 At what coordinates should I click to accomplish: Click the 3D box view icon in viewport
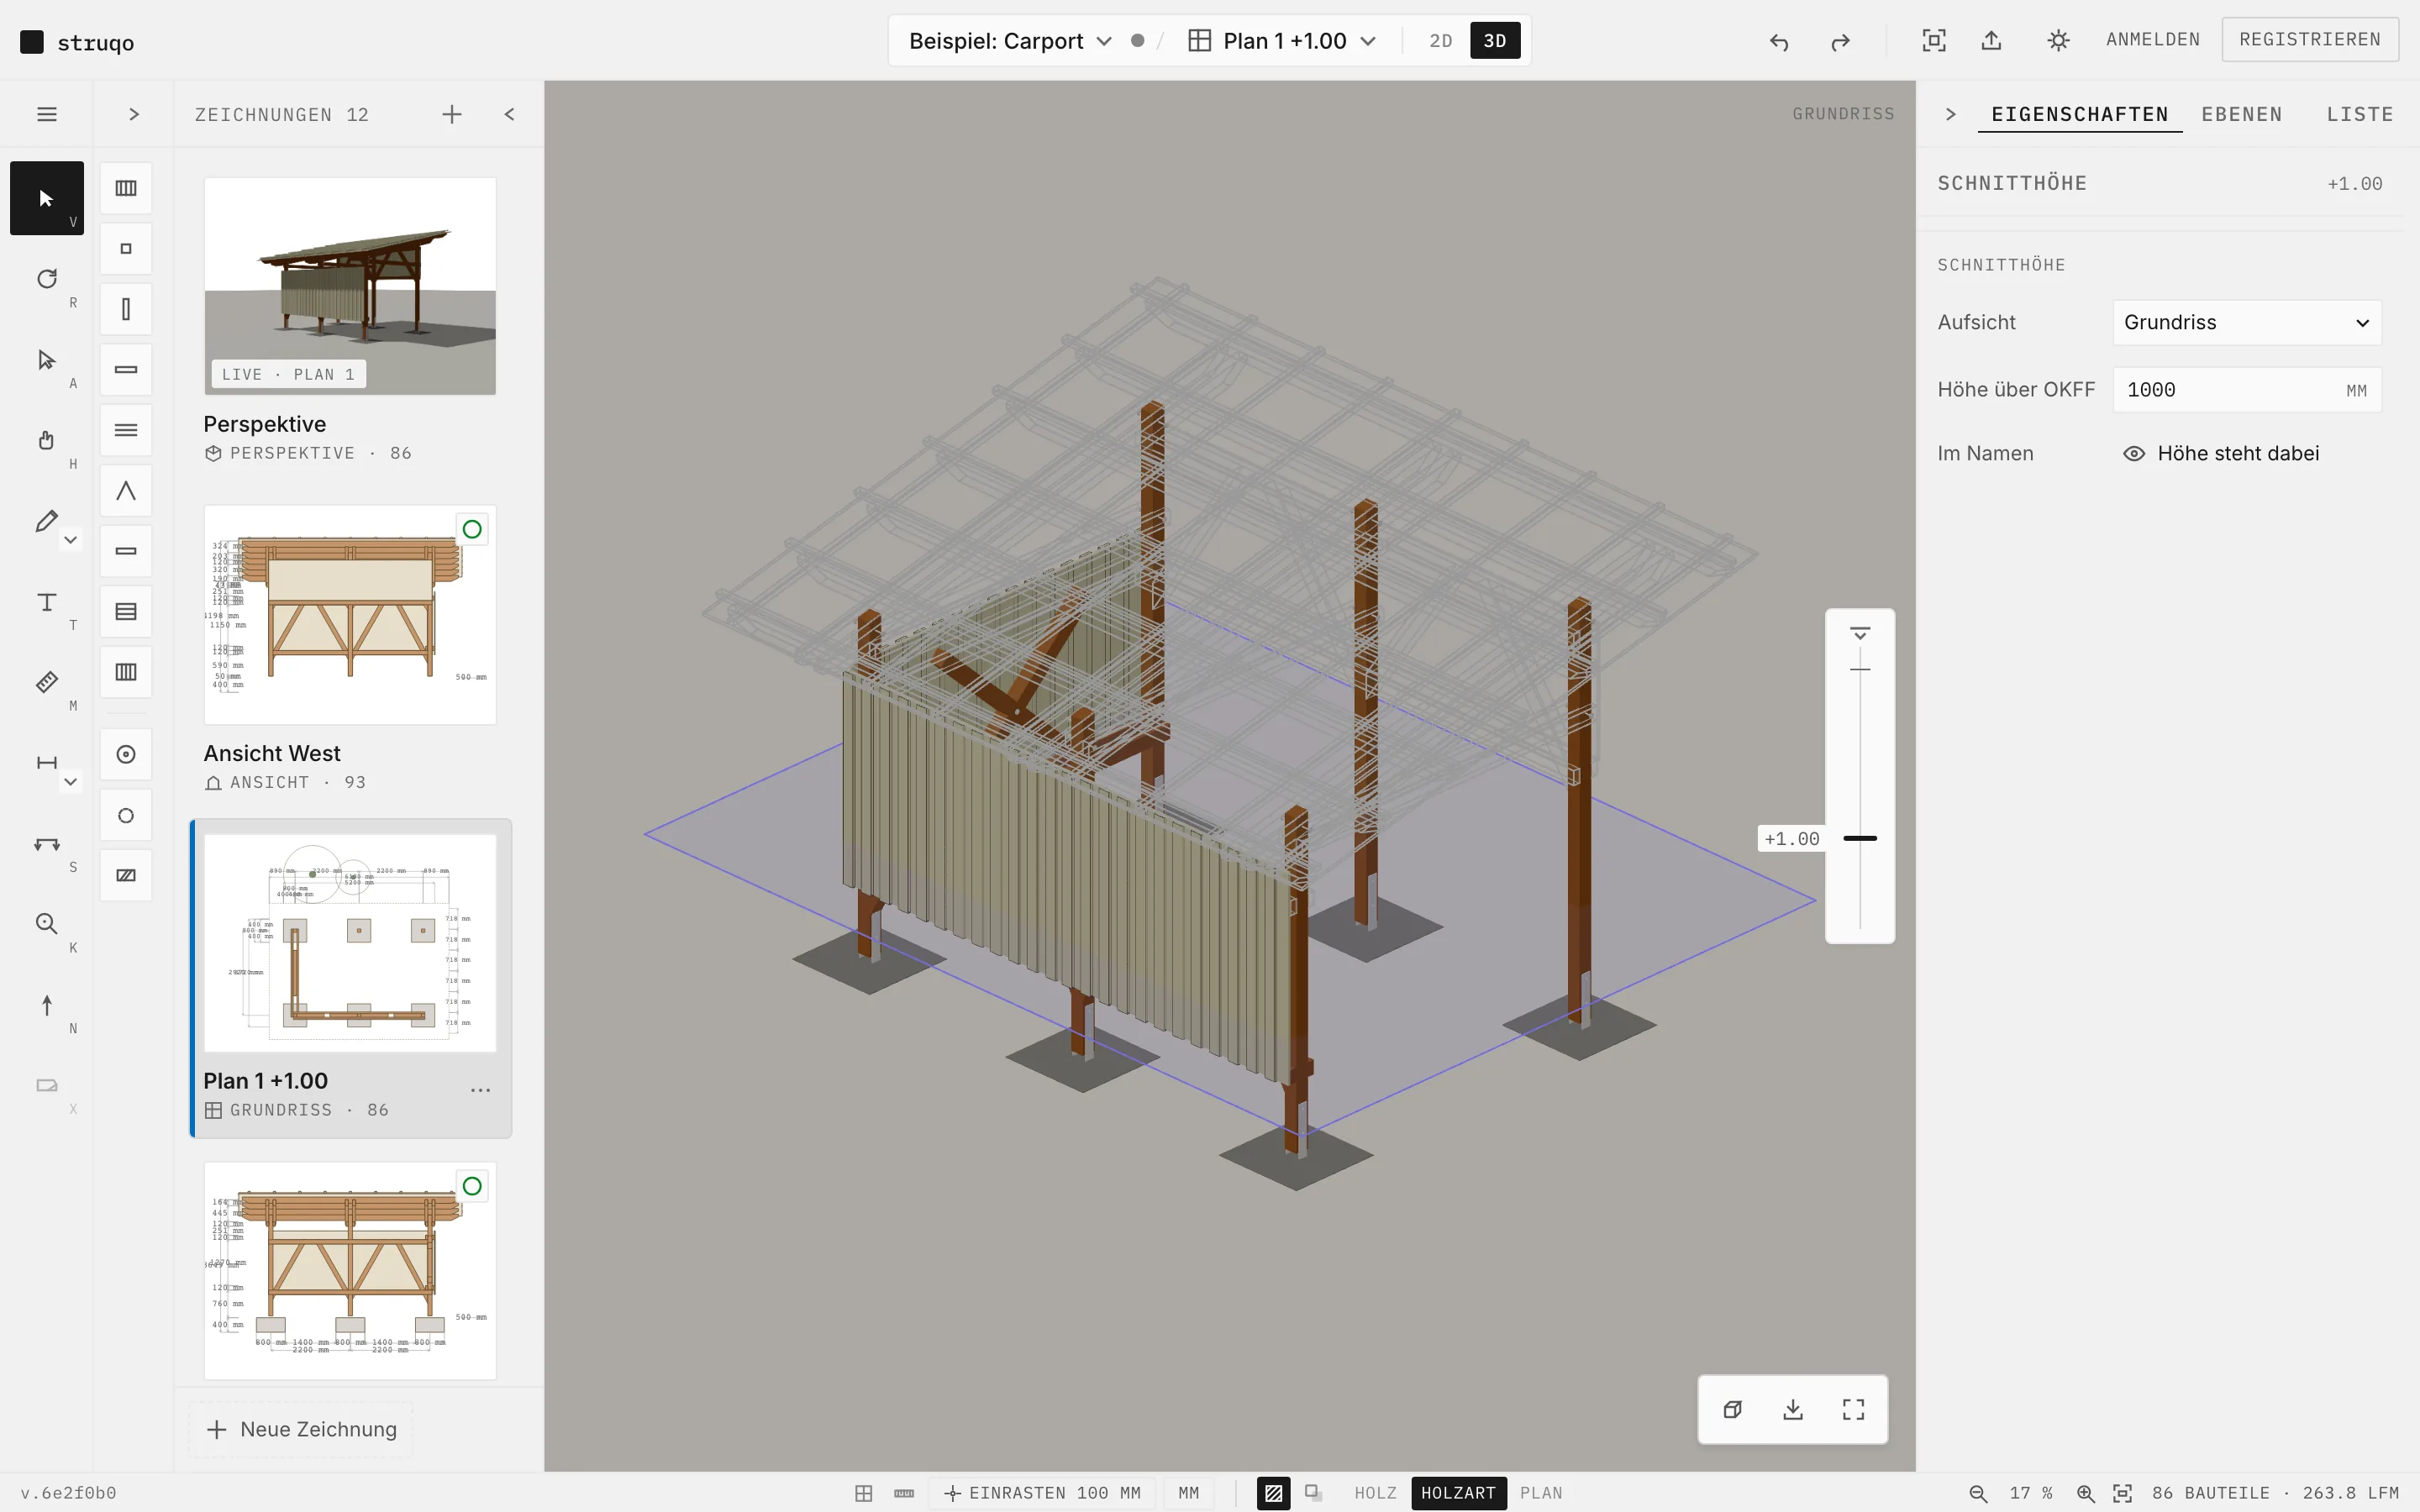[1733, 1409]
